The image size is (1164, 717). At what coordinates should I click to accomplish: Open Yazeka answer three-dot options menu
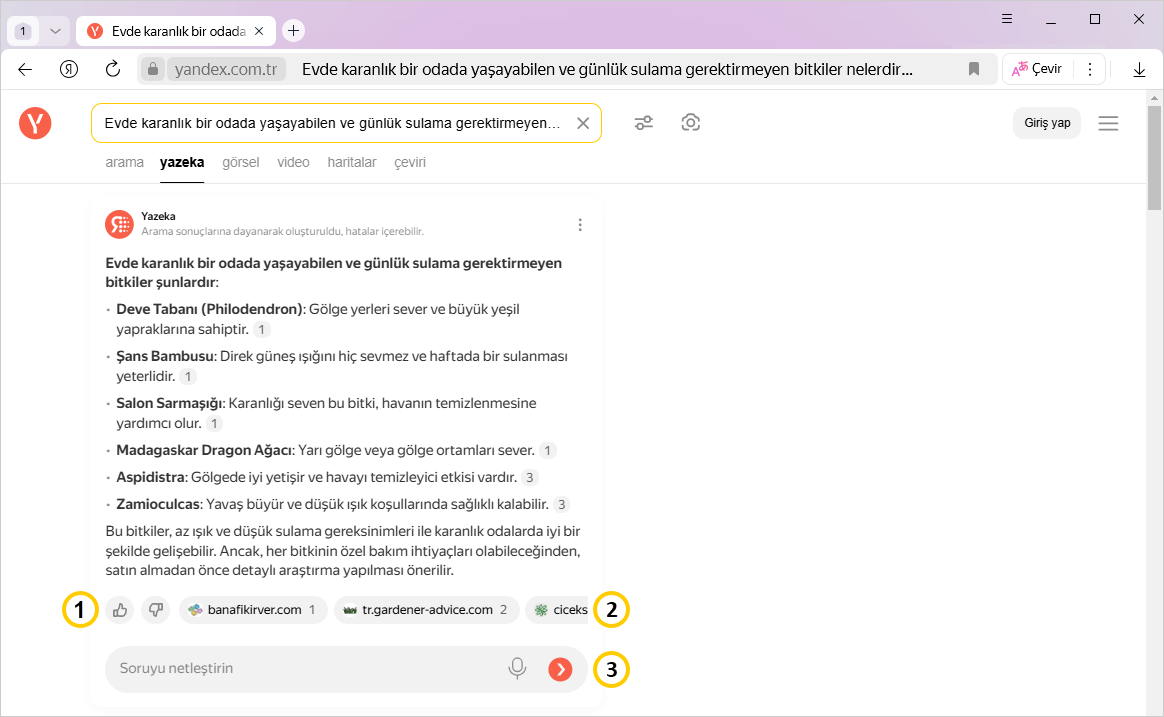click(x=580, y=225)
